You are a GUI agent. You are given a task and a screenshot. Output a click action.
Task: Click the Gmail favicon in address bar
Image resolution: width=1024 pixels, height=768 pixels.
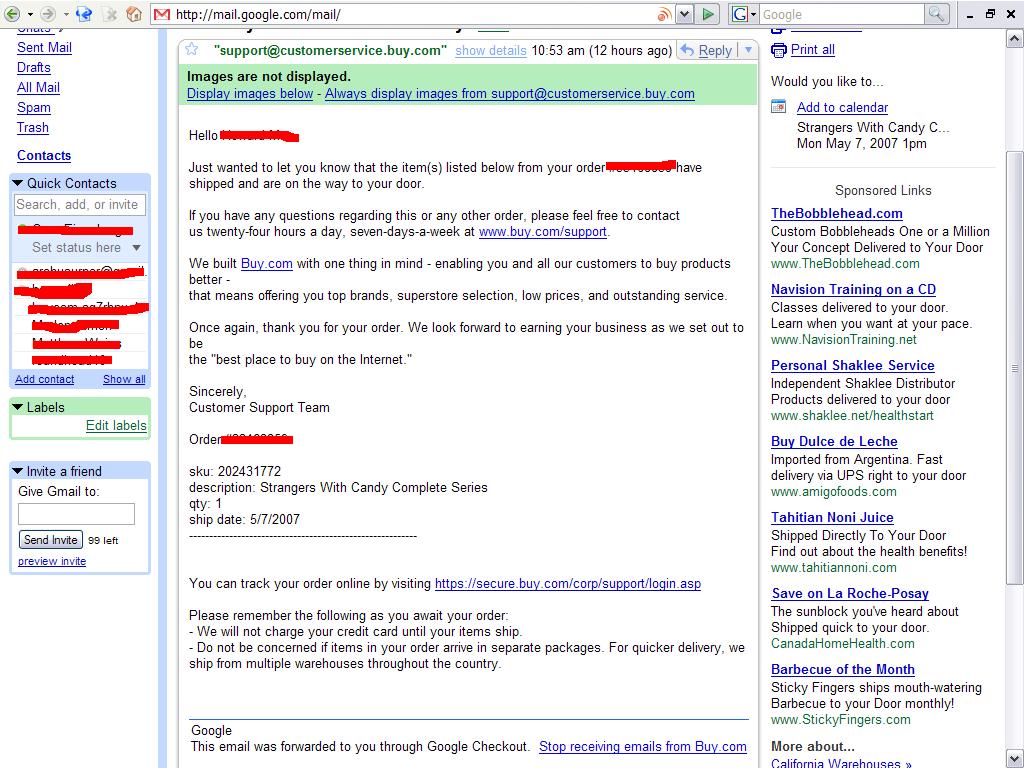(162, 14)
